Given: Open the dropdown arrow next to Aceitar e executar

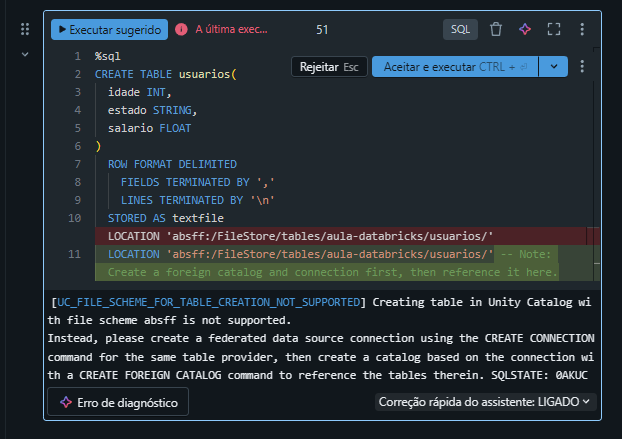Looking at the screenshot, I should click(553, 67).
